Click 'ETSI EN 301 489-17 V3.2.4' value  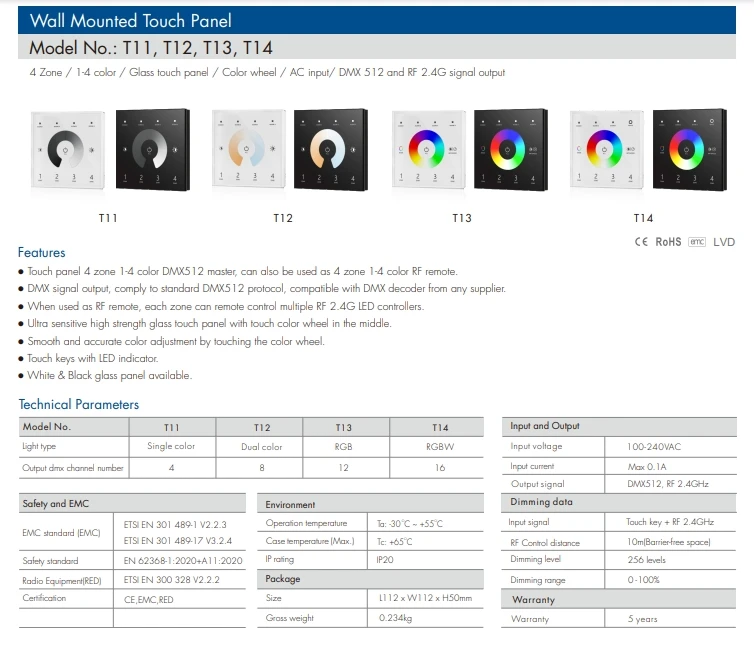[x=177, y=541]
